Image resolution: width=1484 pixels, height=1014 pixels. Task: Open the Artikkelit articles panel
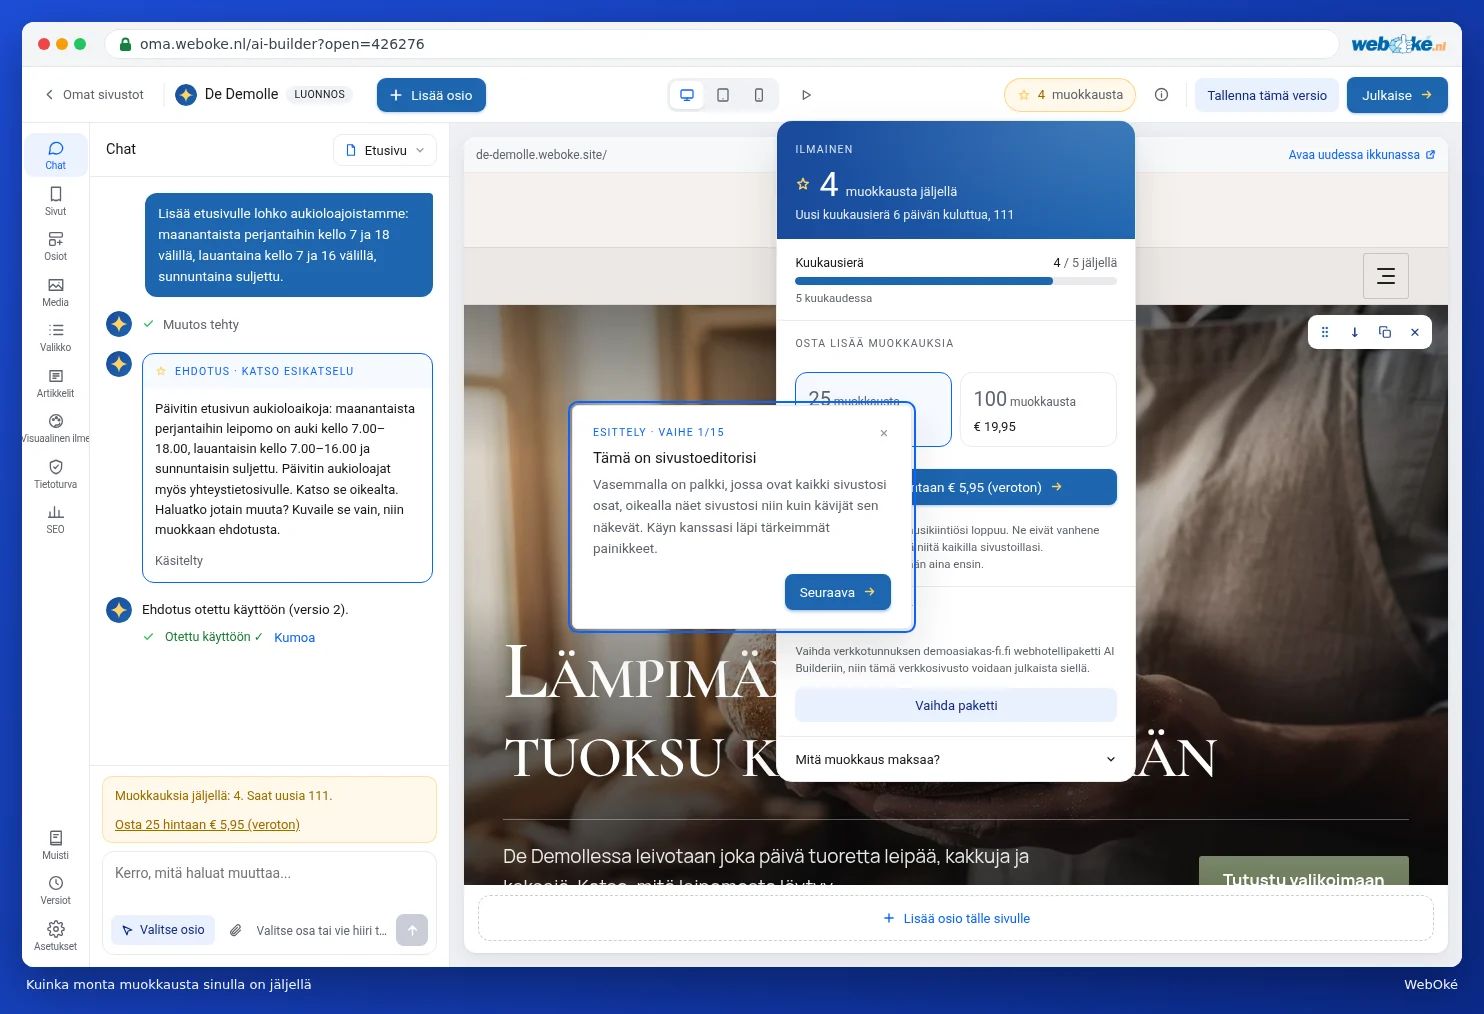click(55, 383)
